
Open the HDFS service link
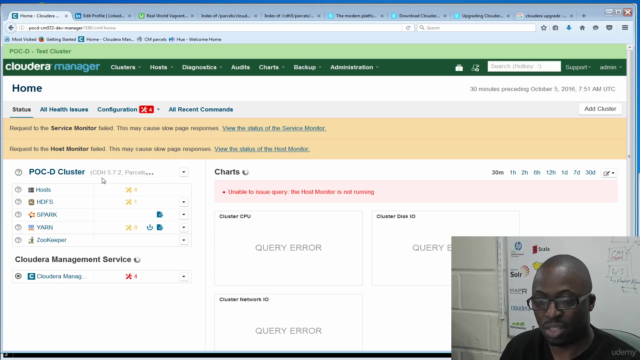(44, 202)
